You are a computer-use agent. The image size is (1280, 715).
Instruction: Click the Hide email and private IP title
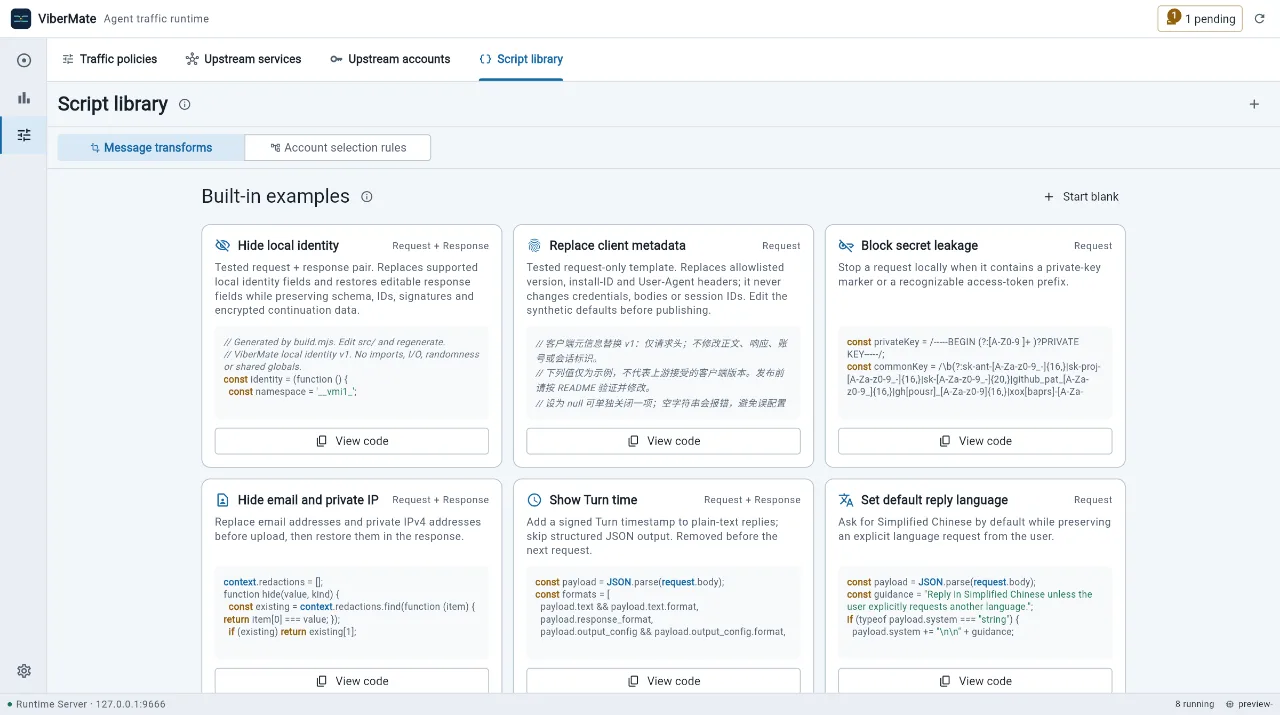308,500
